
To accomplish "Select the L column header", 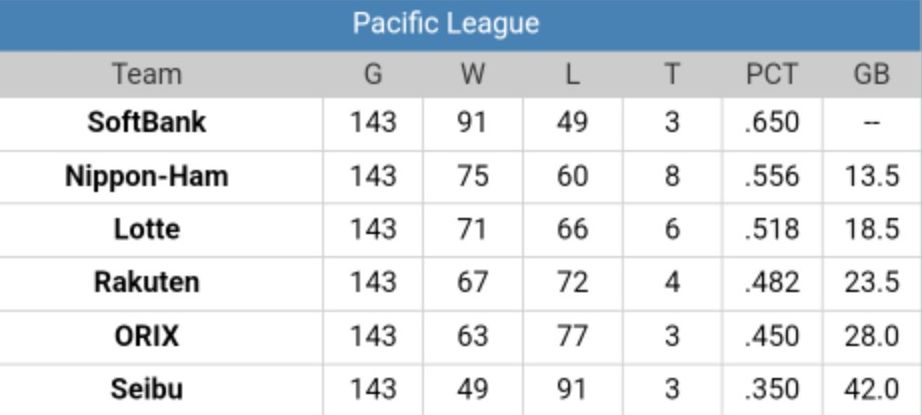I will [x=571, y=74].
